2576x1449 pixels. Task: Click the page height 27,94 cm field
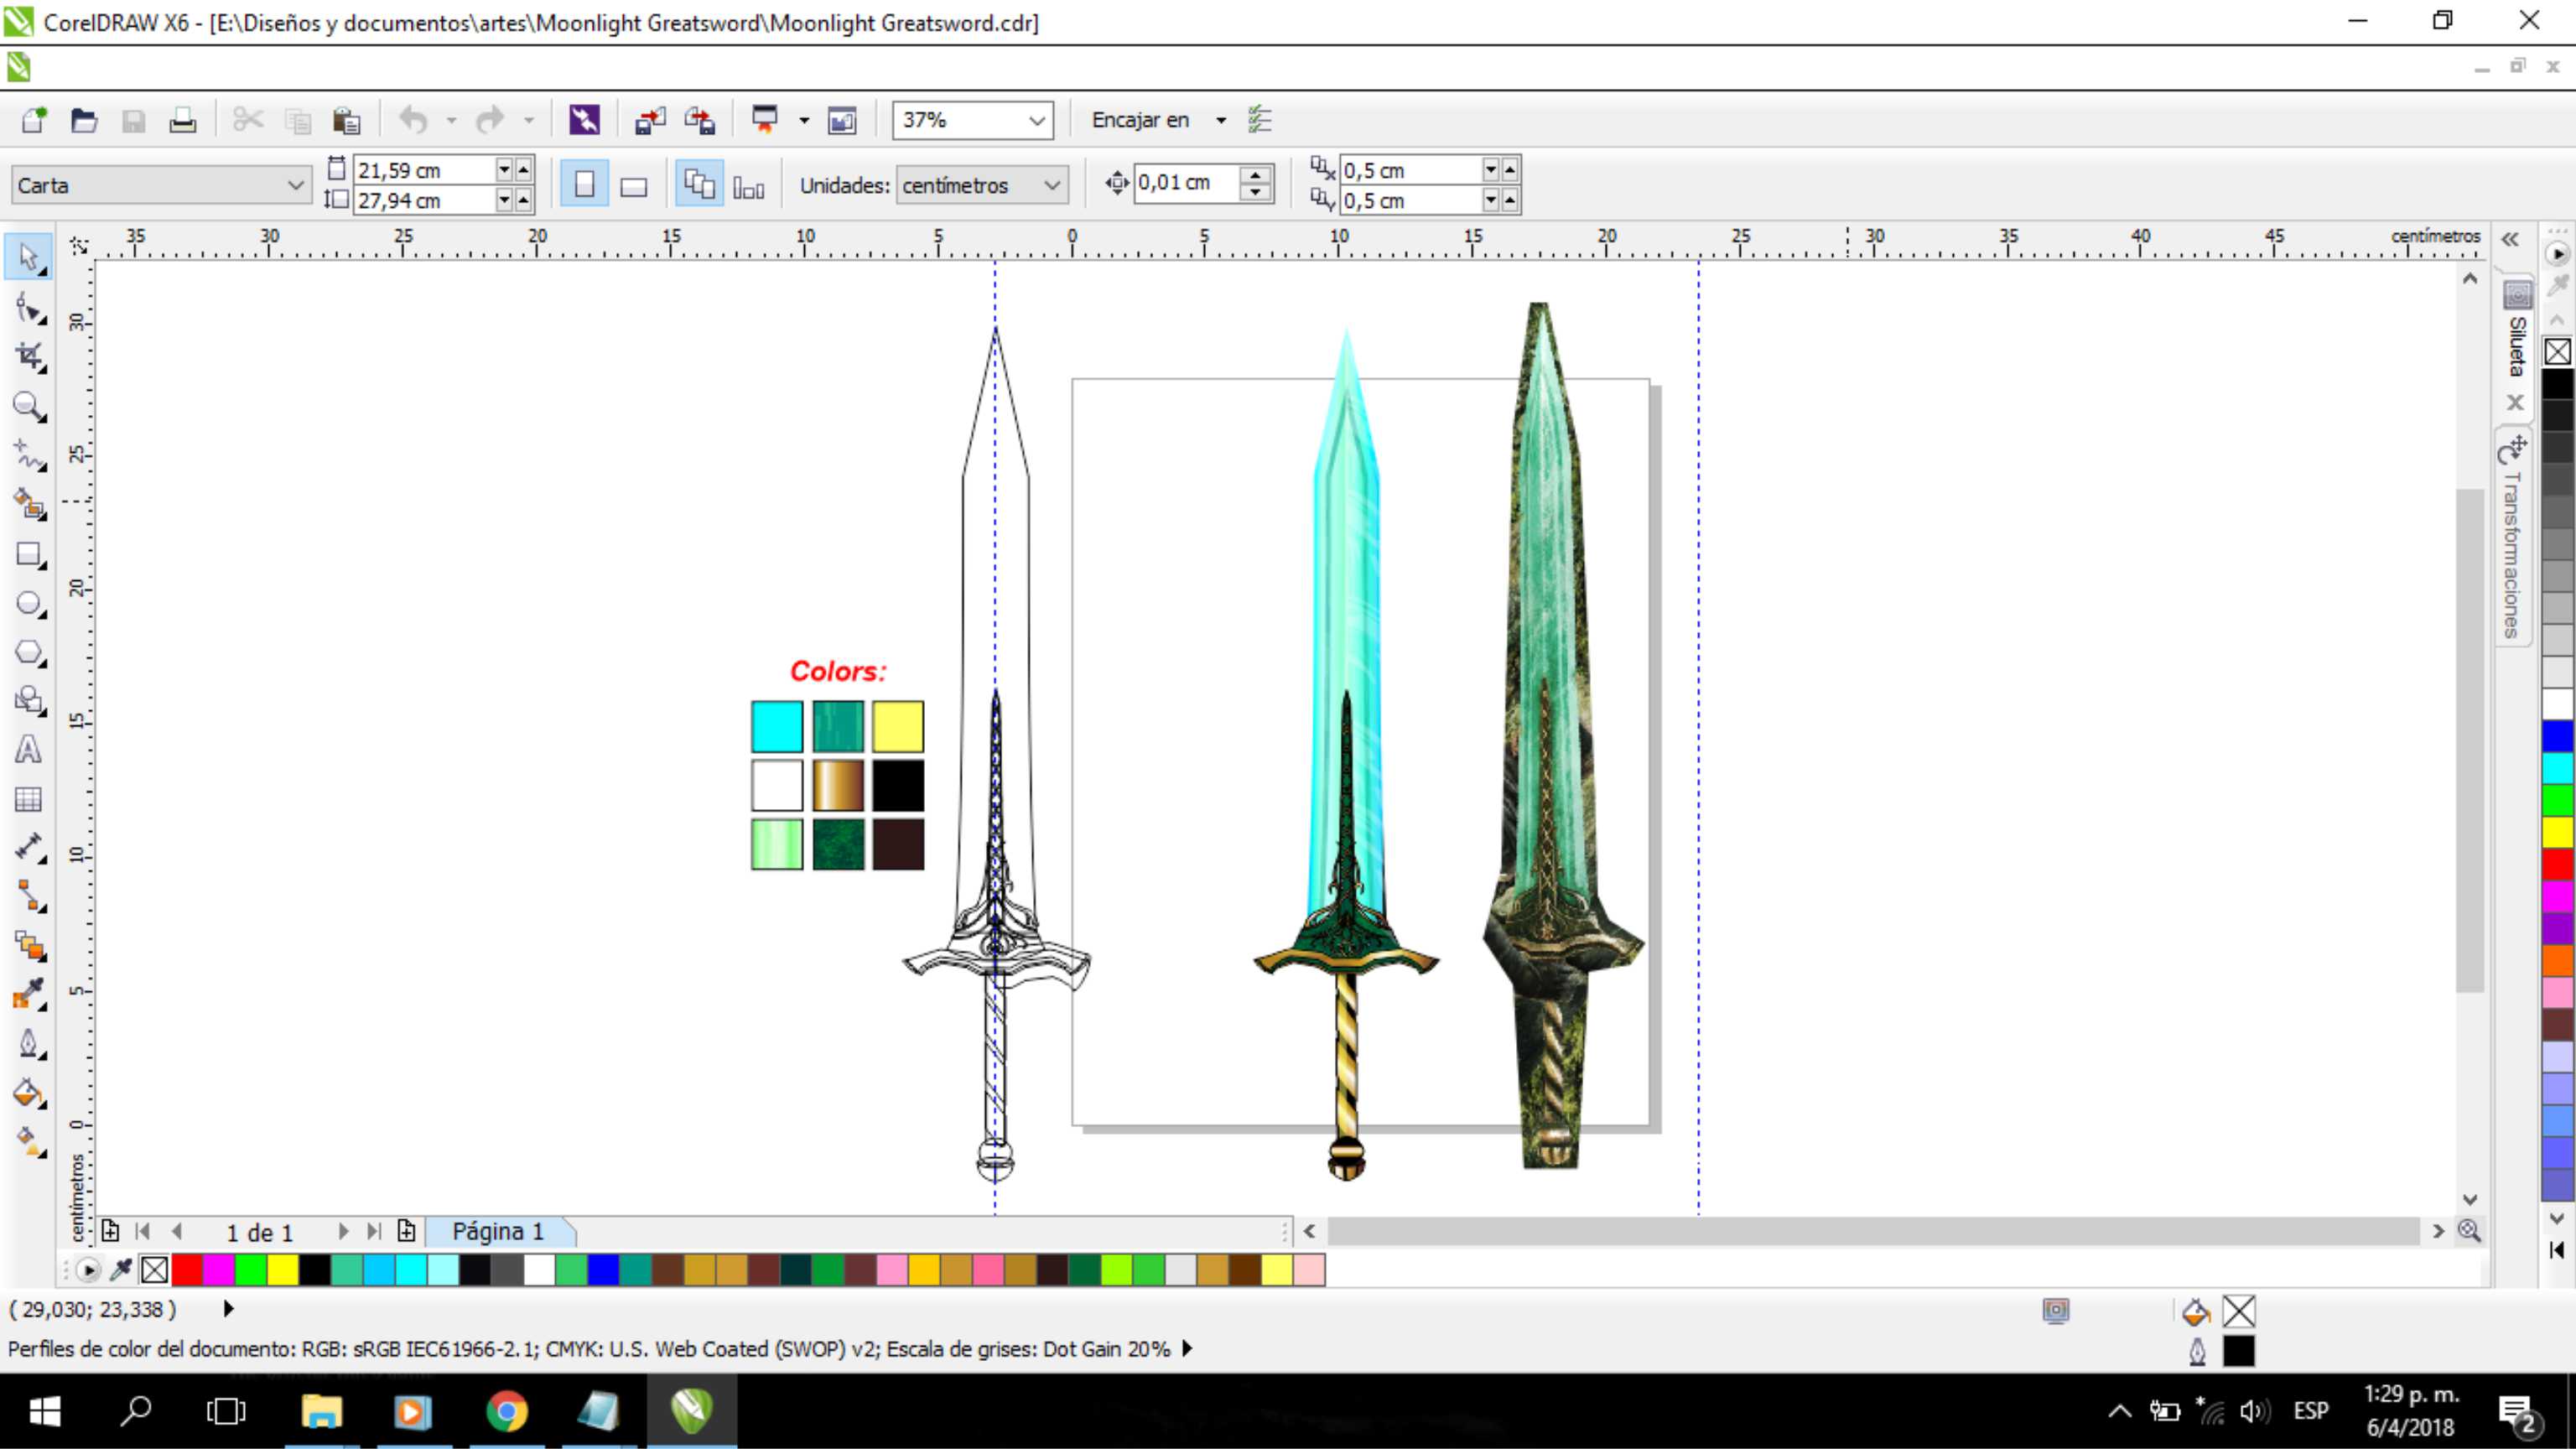point(424,200)
